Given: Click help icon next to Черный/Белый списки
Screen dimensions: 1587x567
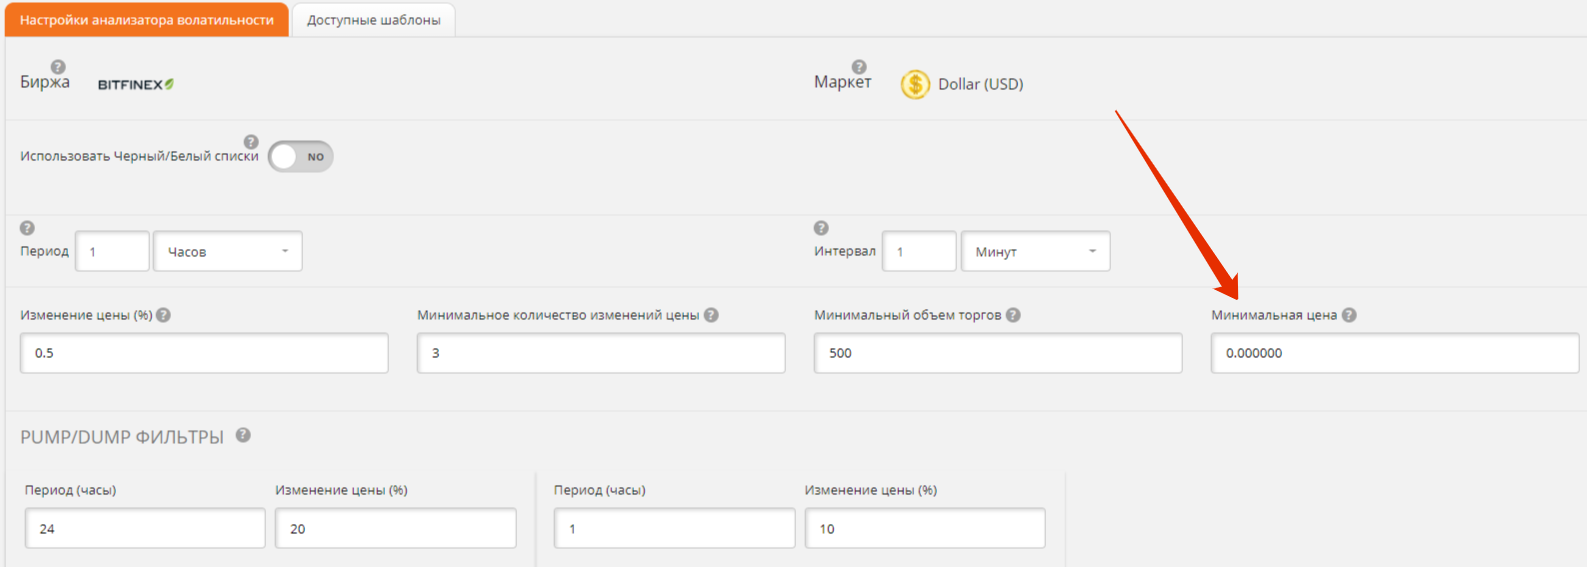Looking at the screenshot, I should (x=251, y=142).
